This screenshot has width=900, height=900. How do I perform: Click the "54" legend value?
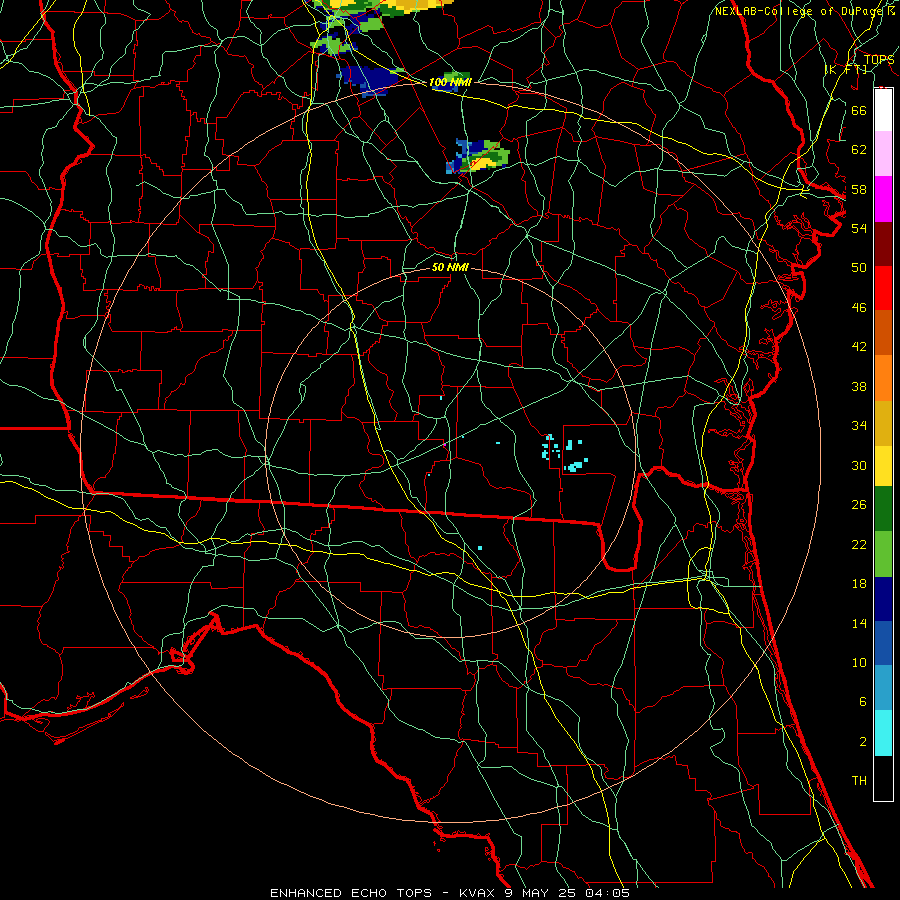click(859, 228)
